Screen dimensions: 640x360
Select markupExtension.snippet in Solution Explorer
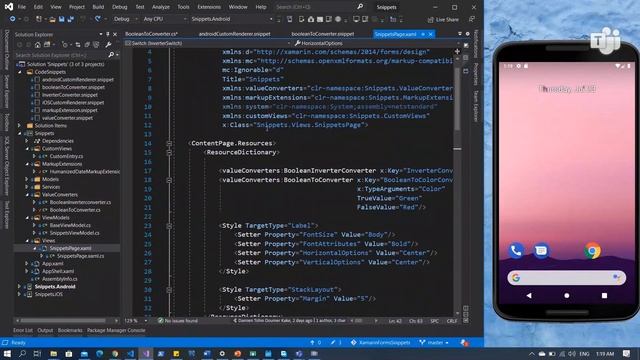tap(69, 110)
